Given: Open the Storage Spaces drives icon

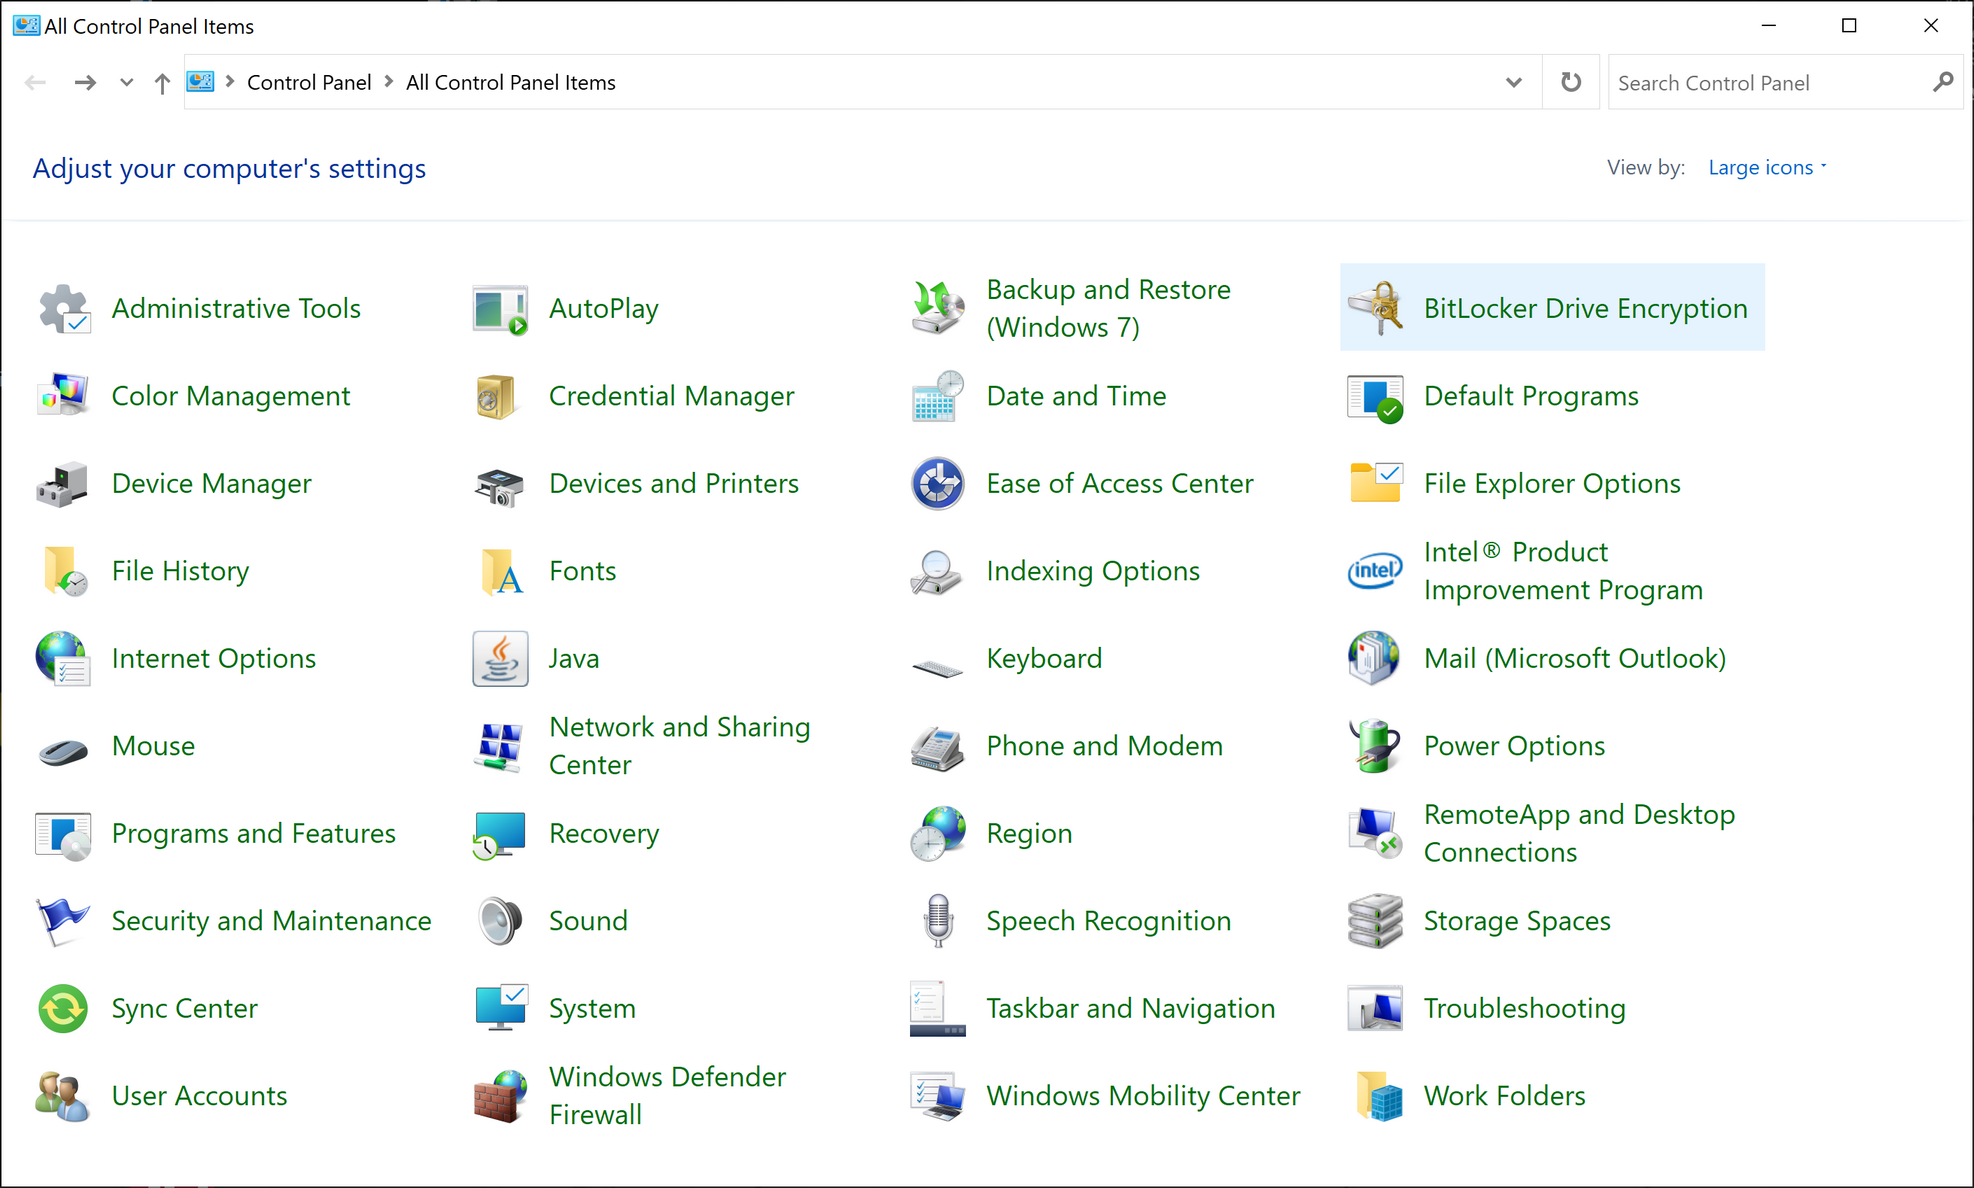Looking at the screenshot, I should coord(1375,921).
